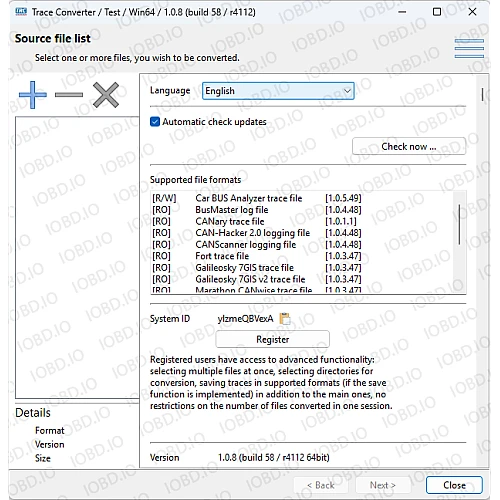Click the System ID value ylzmeQBVexA

coord(245,319)
